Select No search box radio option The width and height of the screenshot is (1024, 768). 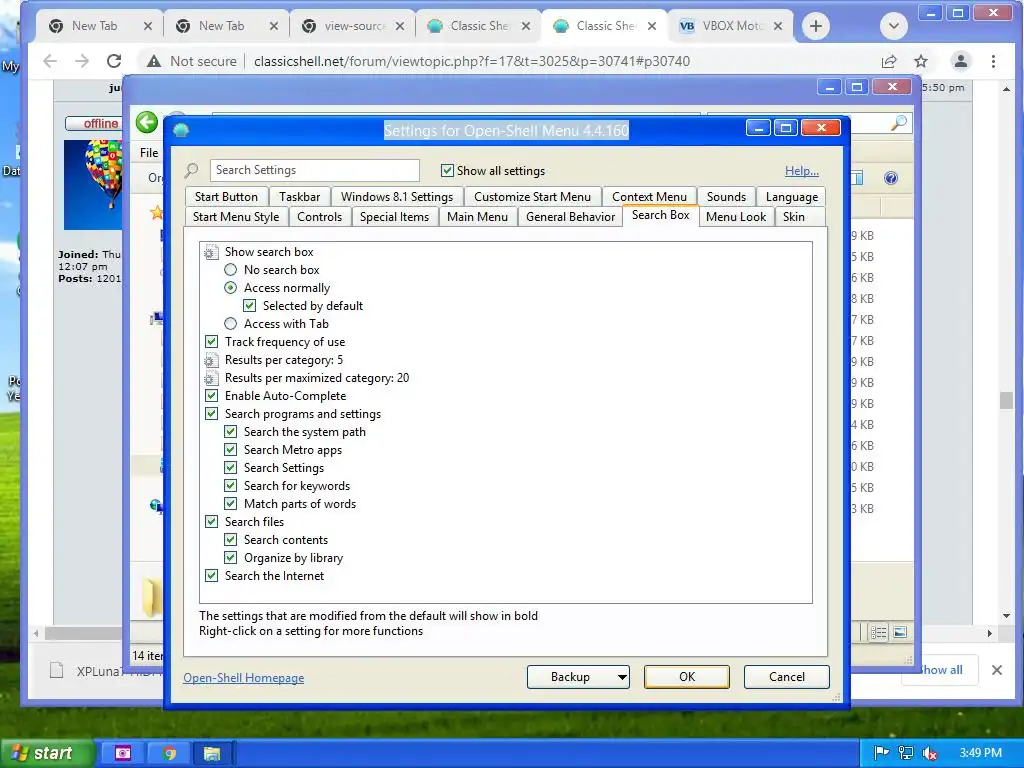tap(231, 270)
